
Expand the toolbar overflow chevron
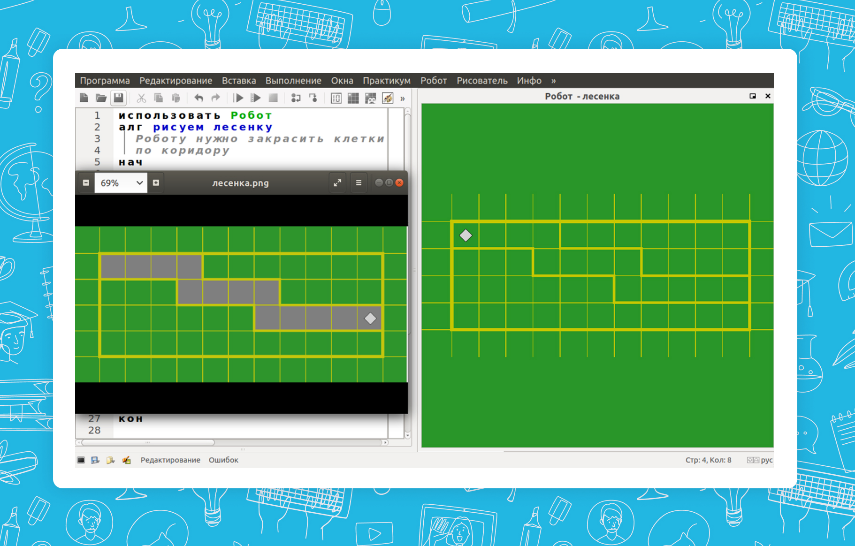[402, 98]
